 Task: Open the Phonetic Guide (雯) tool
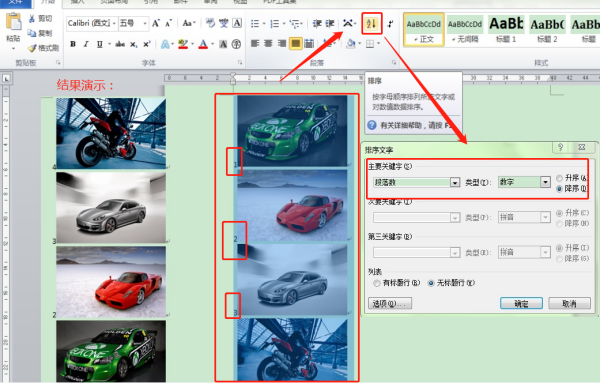223,23
